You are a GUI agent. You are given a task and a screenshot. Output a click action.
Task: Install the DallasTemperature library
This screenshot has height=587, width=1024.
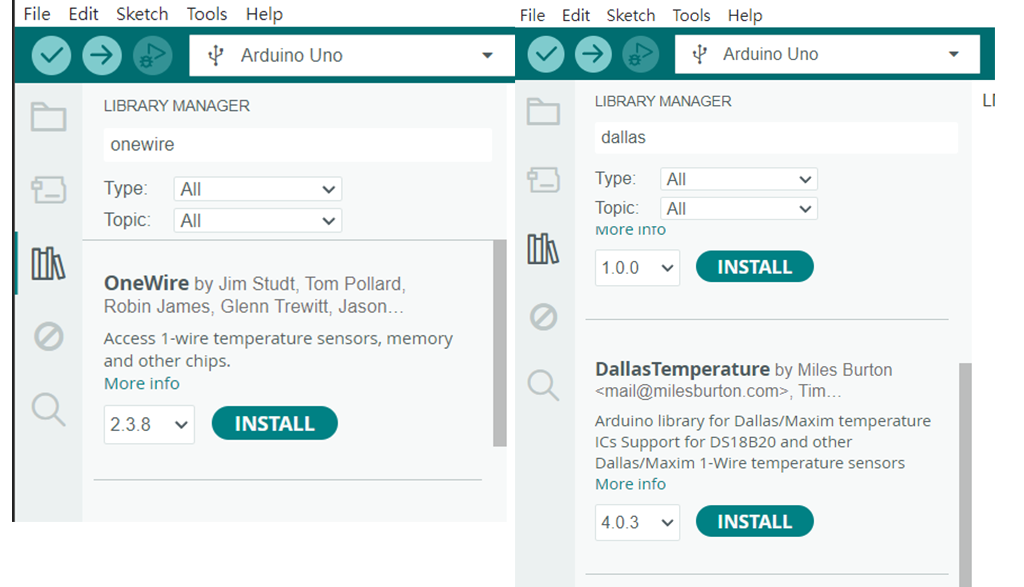click(x=754, y=522)
